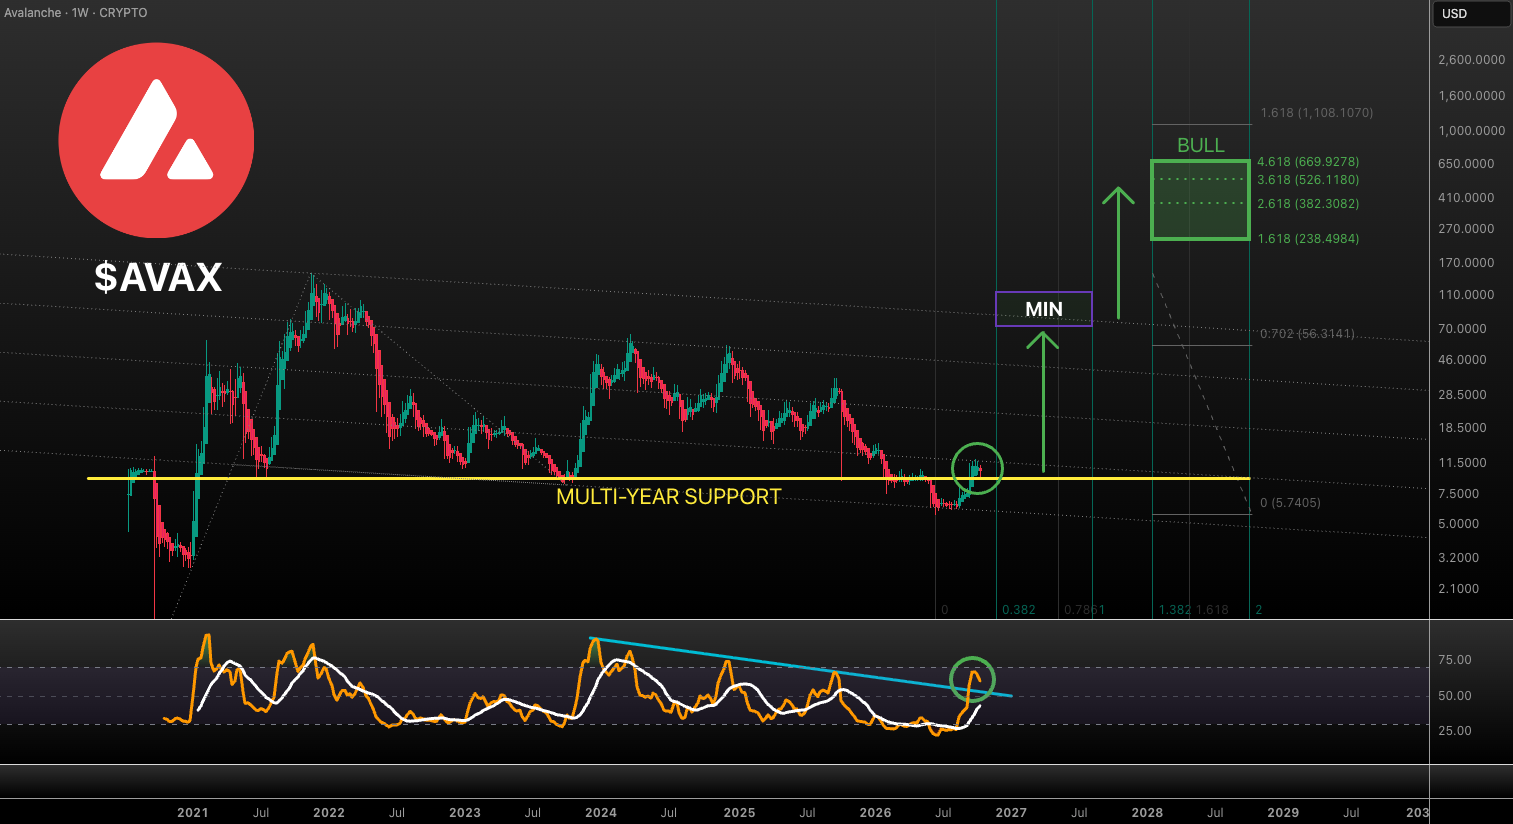Click the 0 (5.7405) Fibonacci level
The height and width of the screenshot is (824, 1513).
(1290, 503)
